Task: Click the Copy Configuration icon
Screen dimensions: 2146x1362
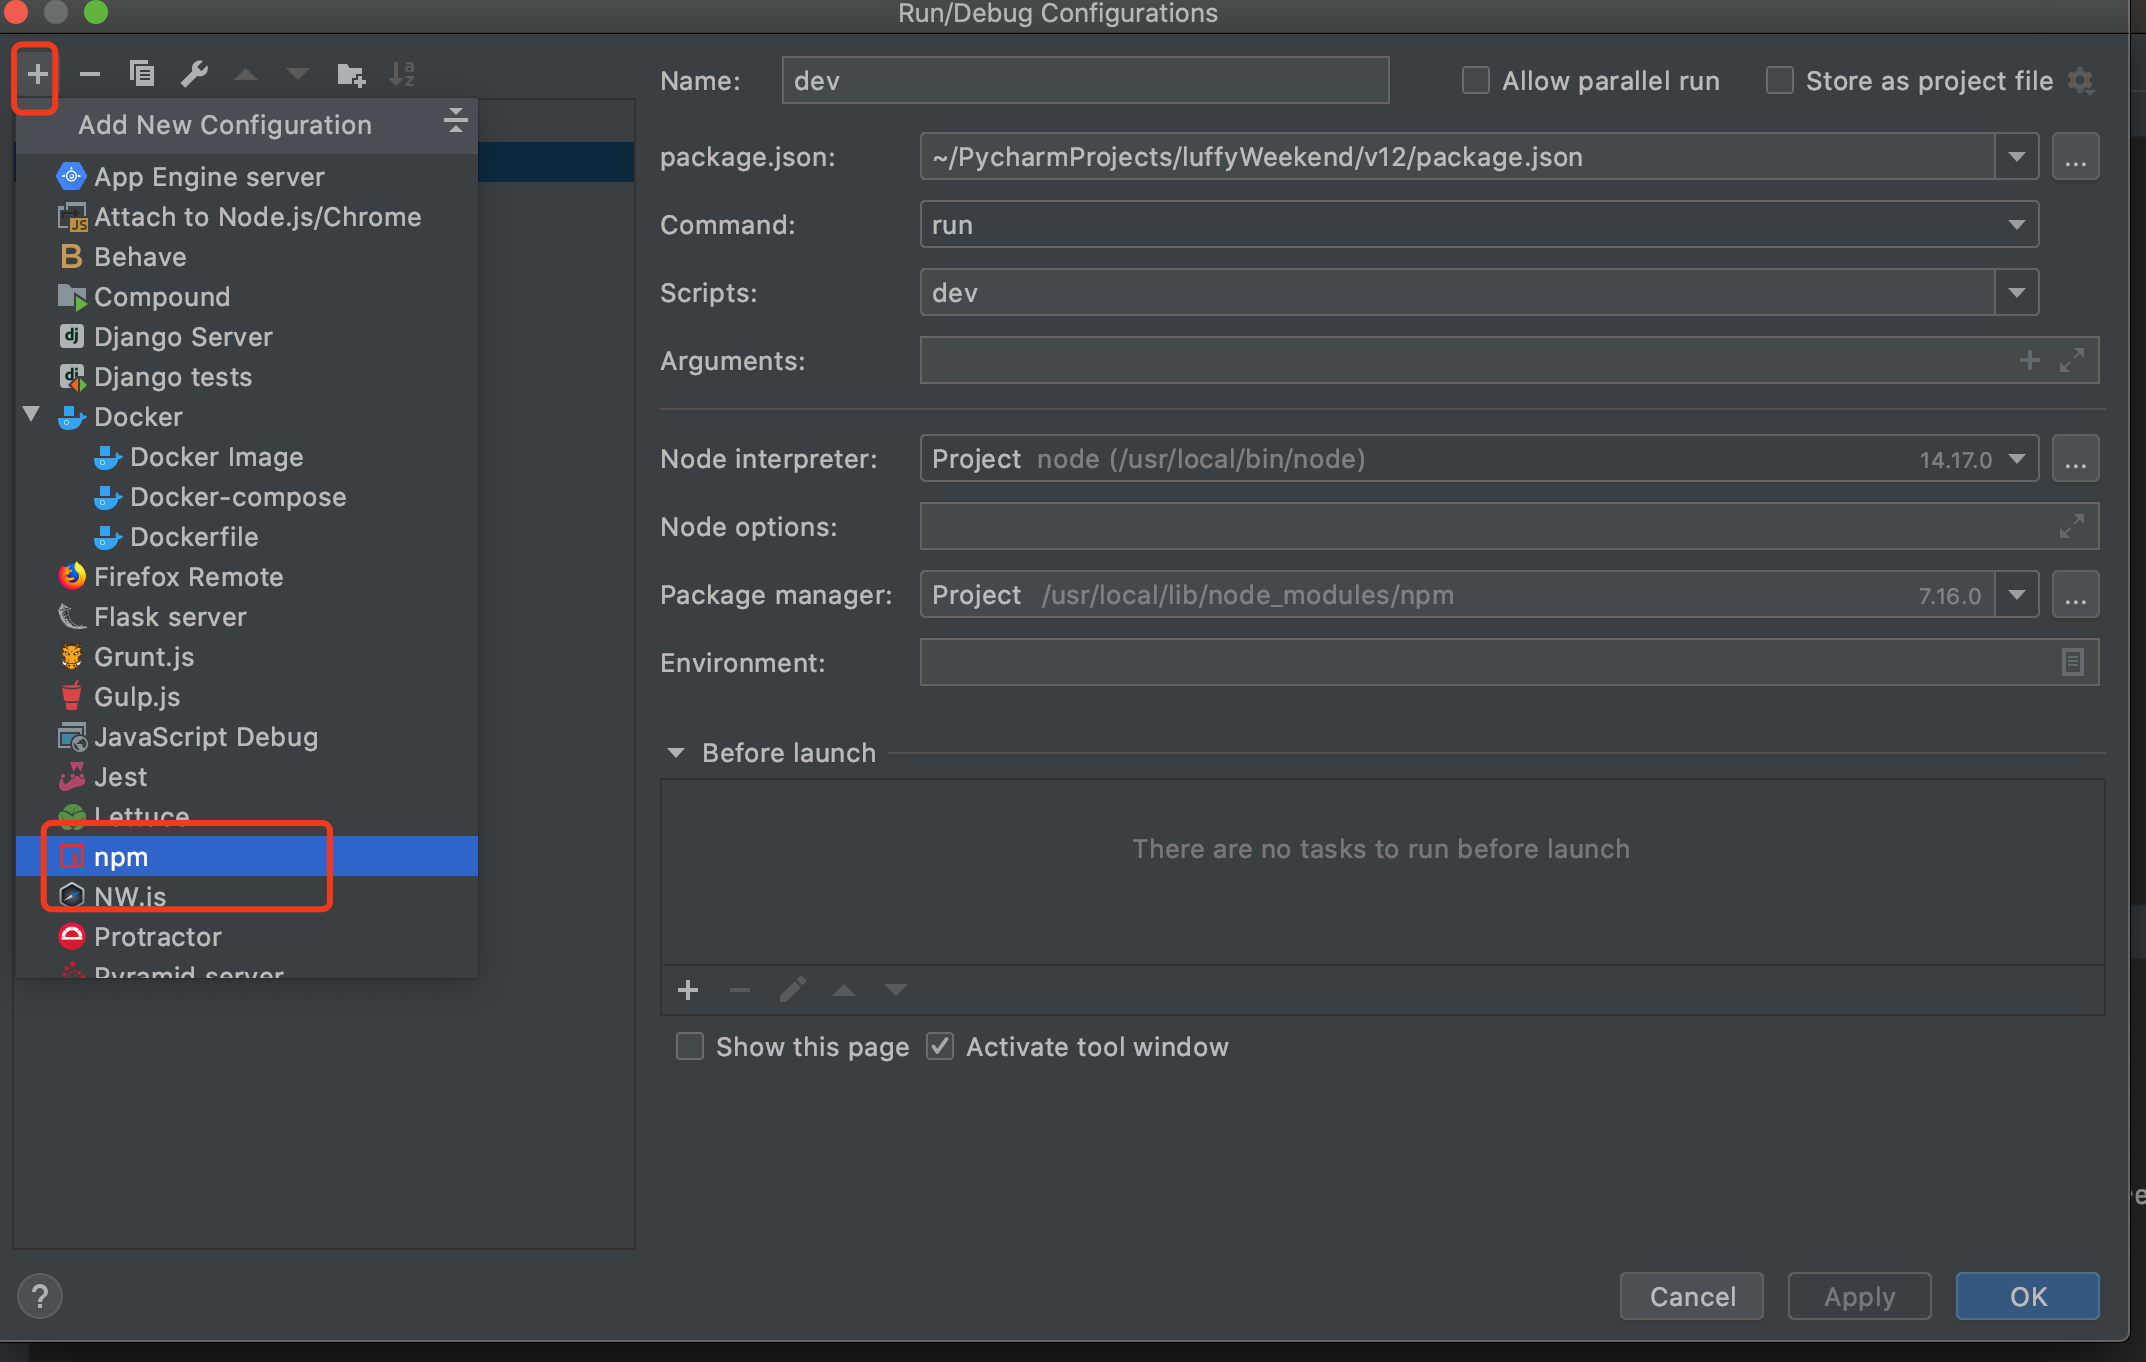Action: tap(142, 74)
